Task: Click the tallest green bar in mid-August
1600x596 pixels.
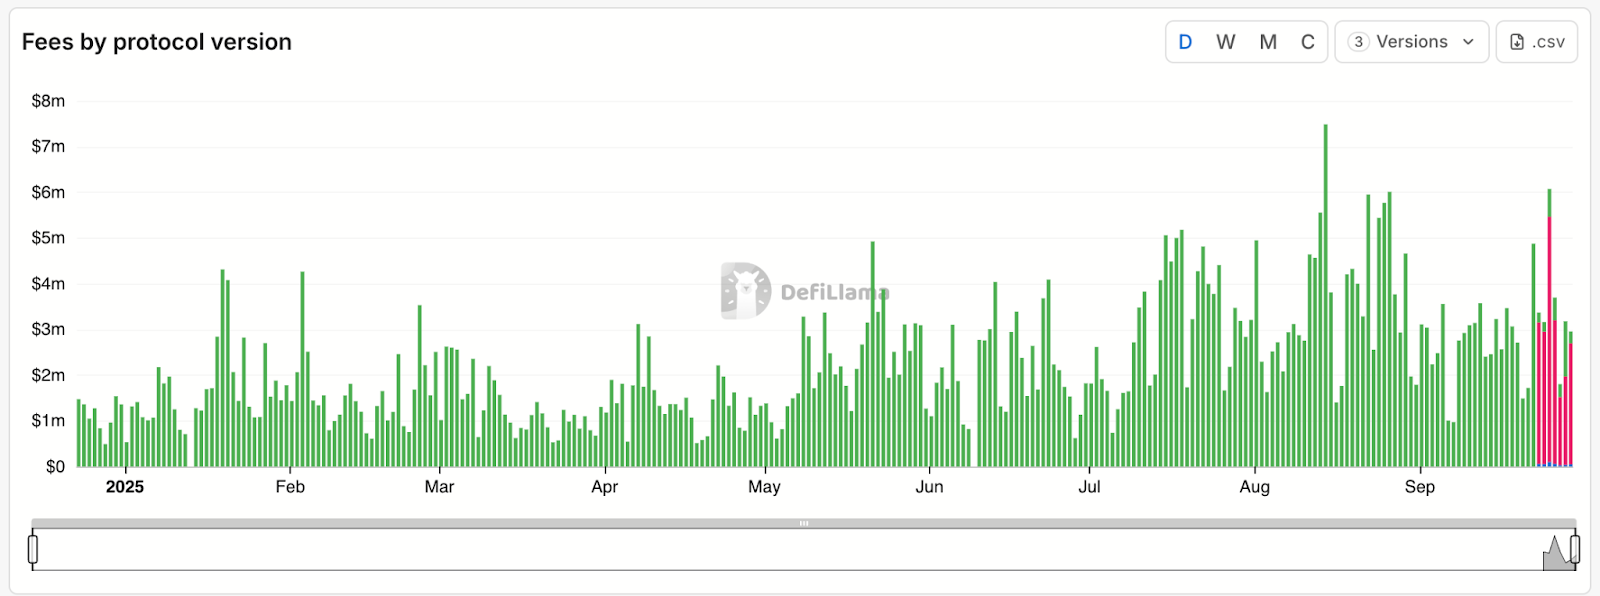Action: click(1326, 300)
